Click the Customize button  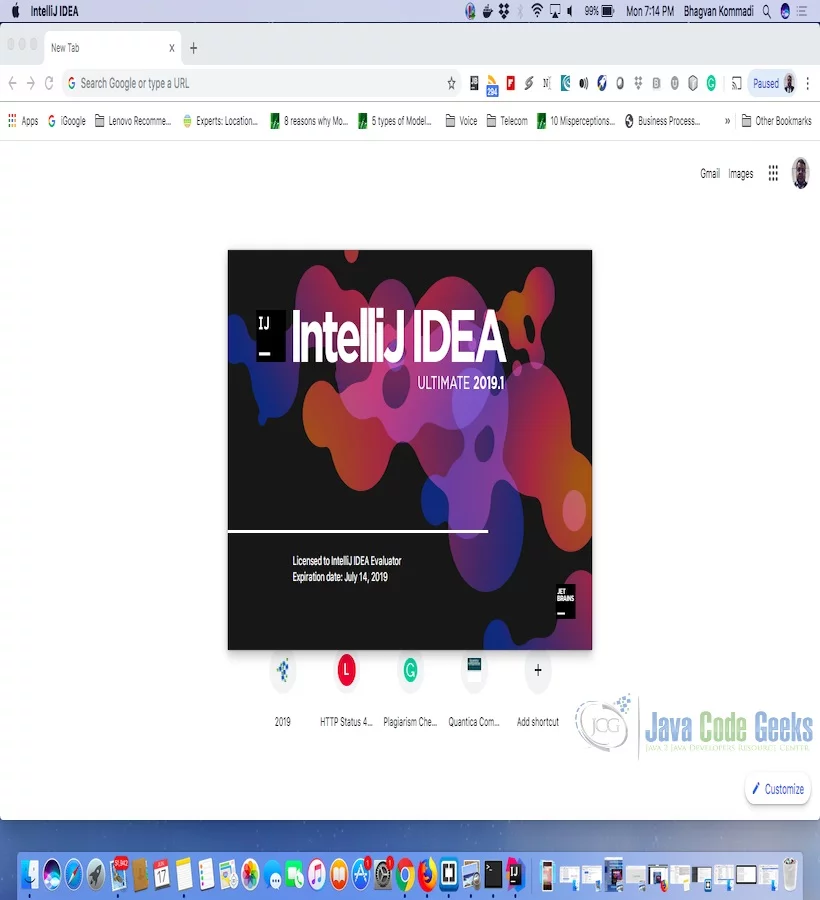[778, 789]
